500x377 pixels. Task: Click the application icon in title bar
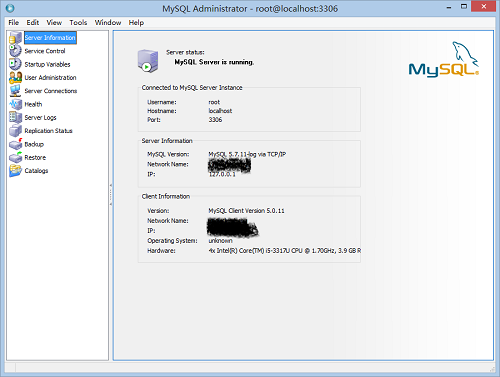point(10,8)
